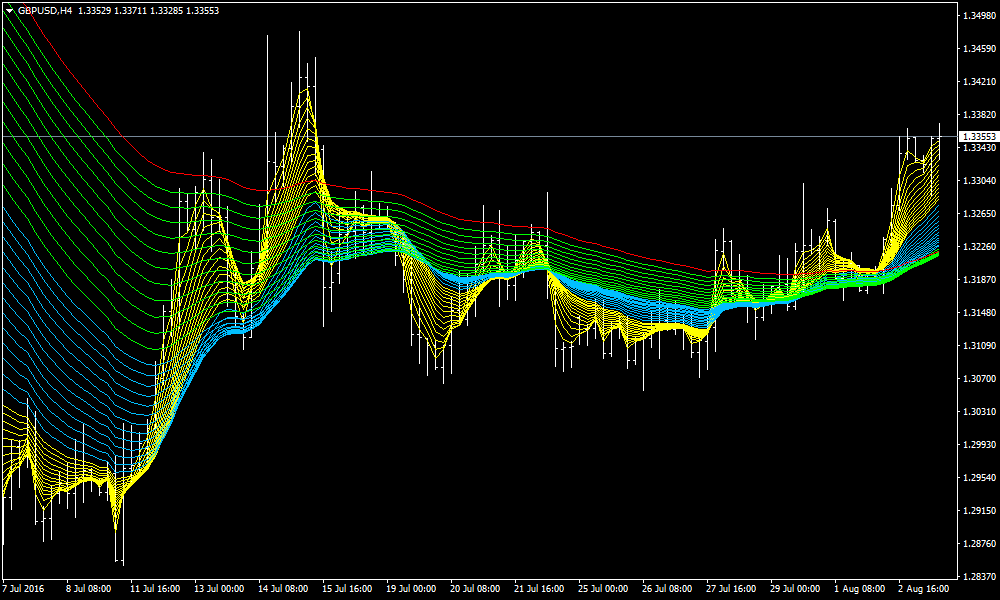
Task: Click the 1.30700 price axis label
Action: (x=977, y=379)
